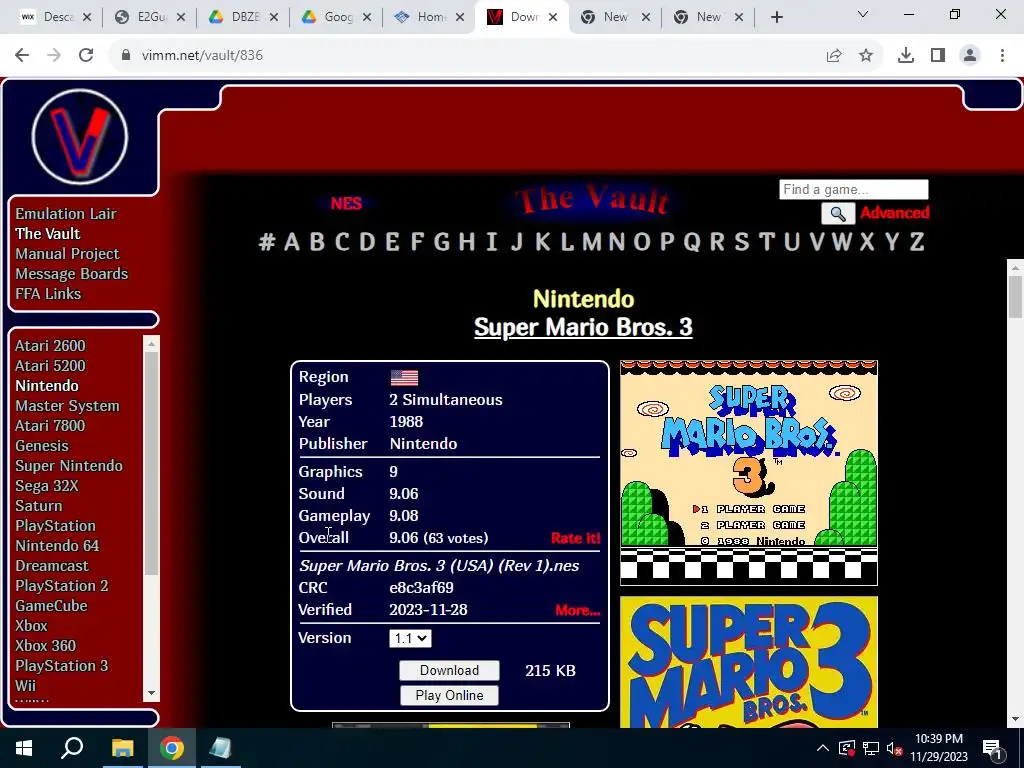Open Emulation Lair in sidebar
Image resolution: width=1024 pixels, height=768 pixels.
(66, 214)
